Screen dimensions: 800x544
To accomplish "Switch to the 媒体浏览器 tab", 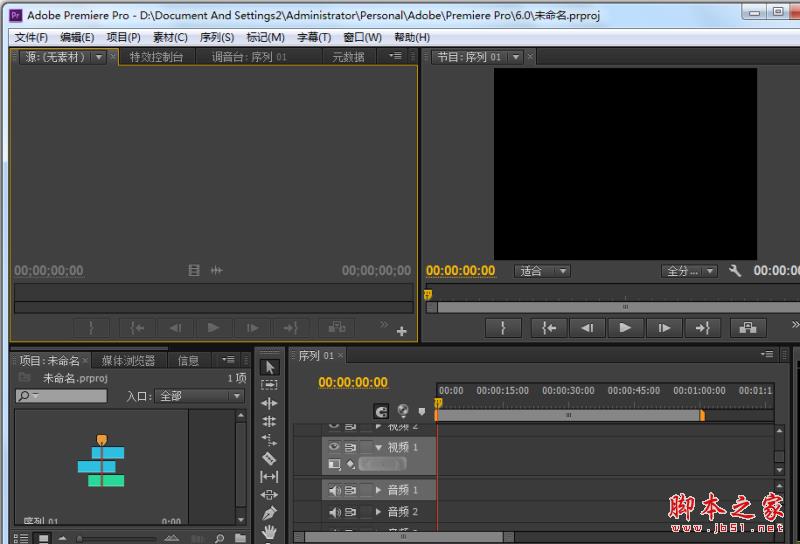I will [x=128, y=360].
